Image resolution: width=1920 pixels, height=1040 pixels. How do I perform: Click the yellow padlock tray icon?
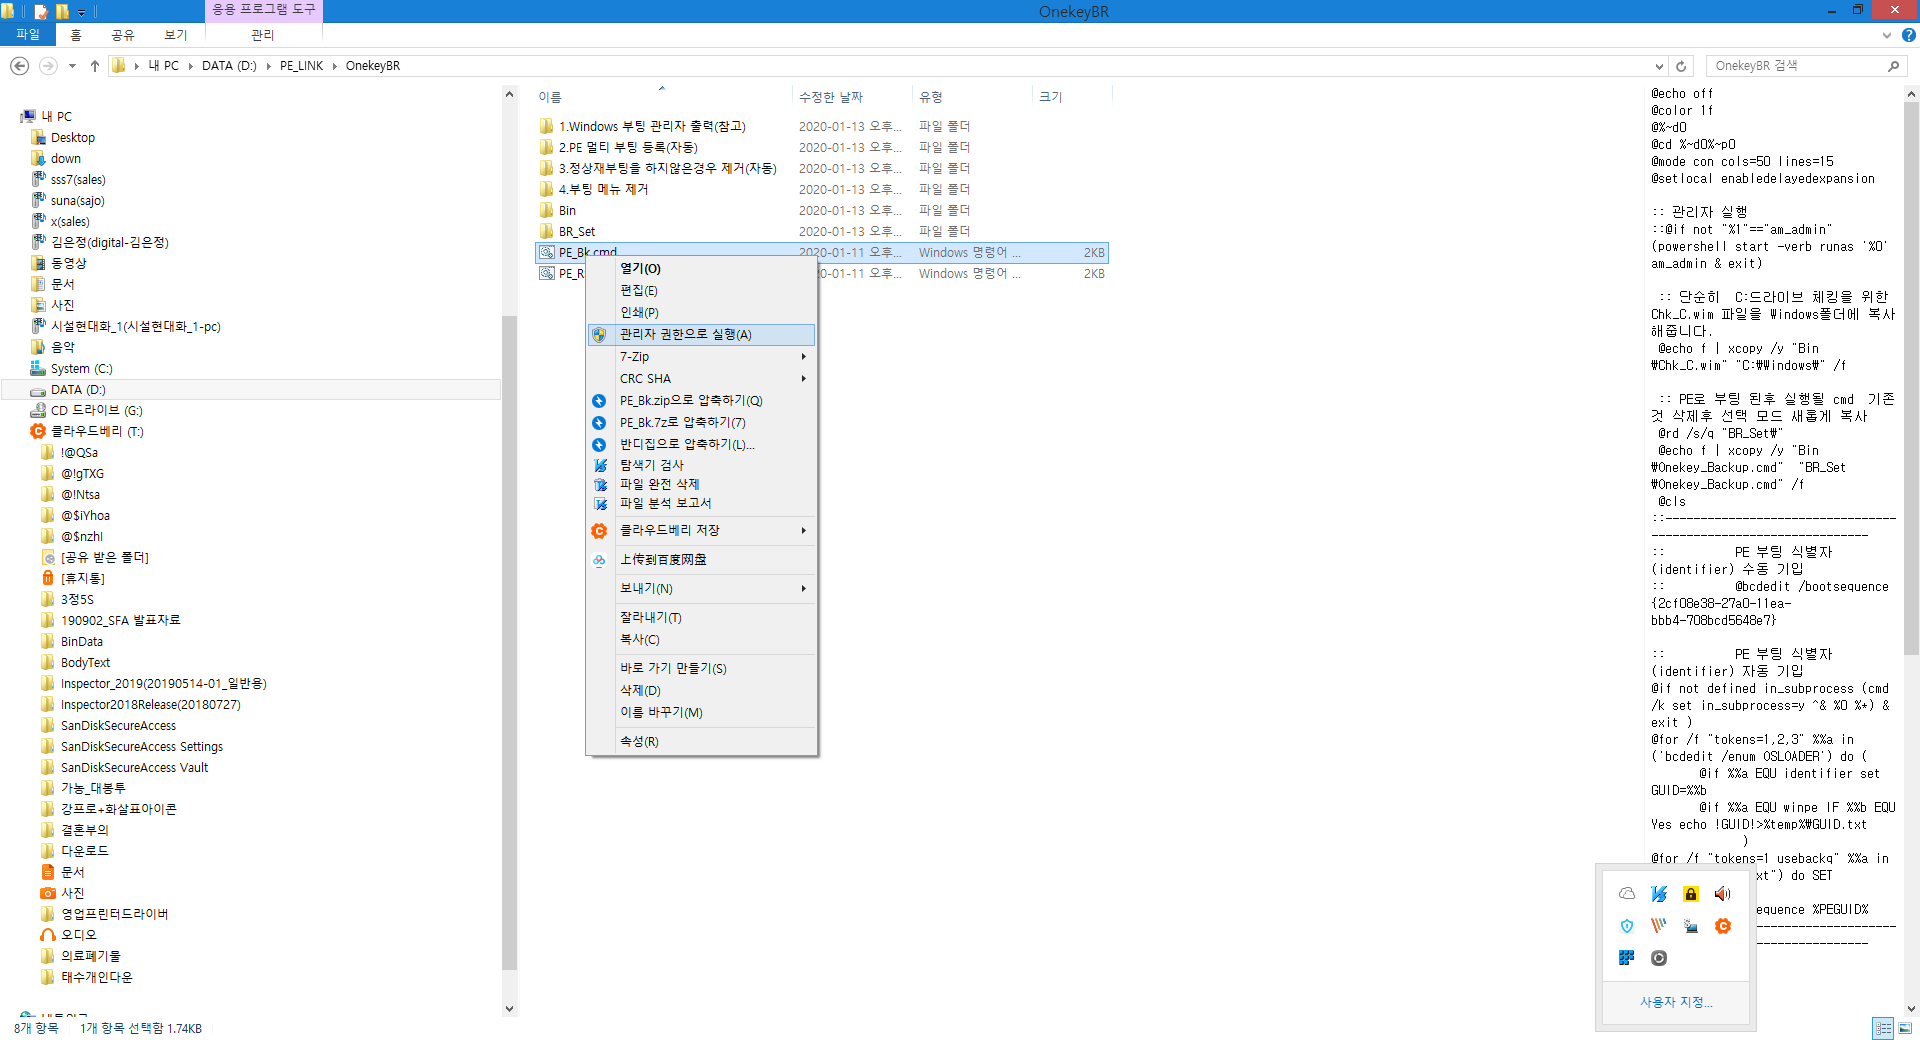(1691, 894)
